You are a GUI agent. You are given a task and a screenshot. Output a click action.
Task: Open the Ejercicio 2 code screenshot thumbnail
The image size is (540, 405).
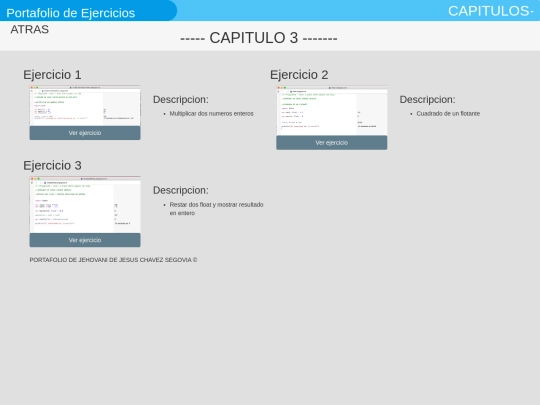pyautogui.click(x=331, y=111)
